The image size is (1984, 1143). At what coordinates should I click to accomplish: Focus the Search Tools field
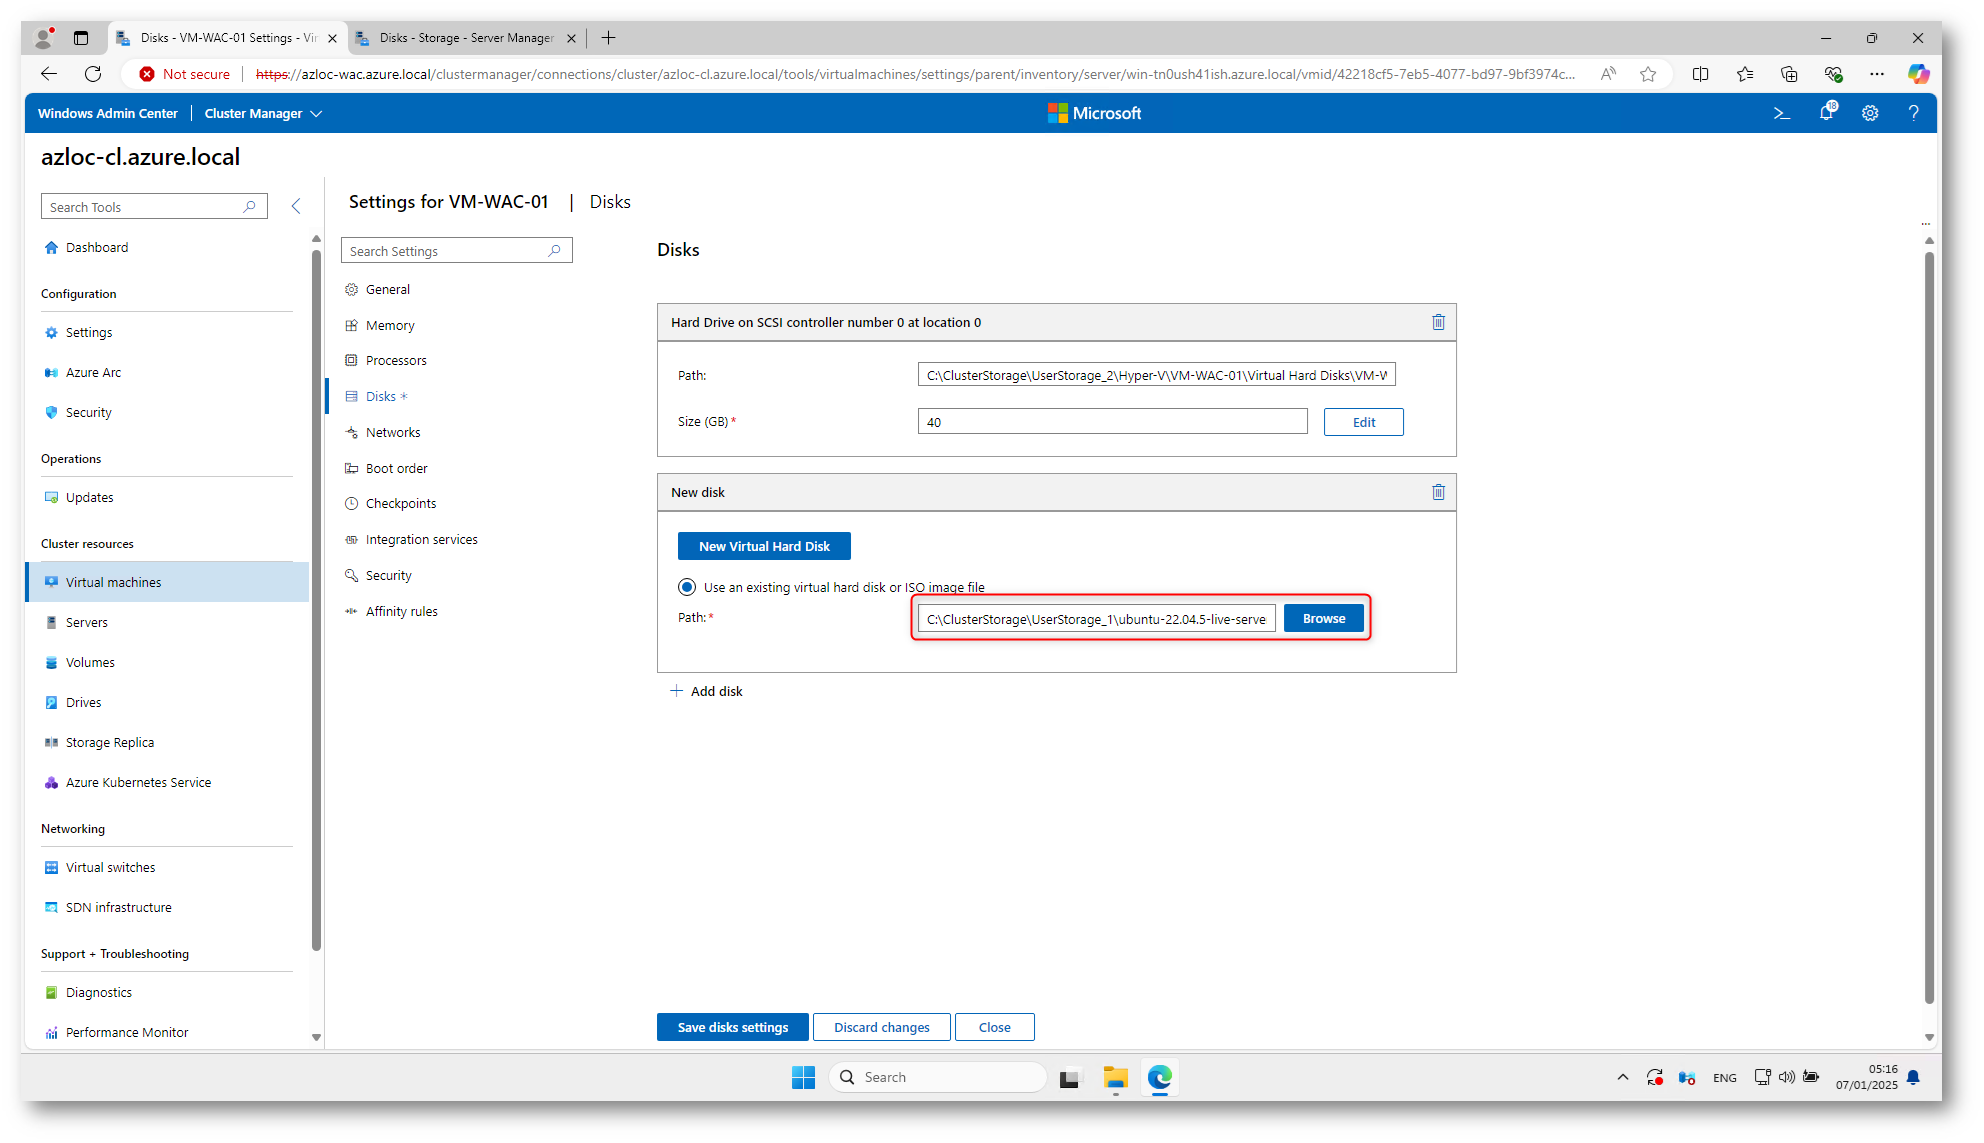[x=154, y=206]
